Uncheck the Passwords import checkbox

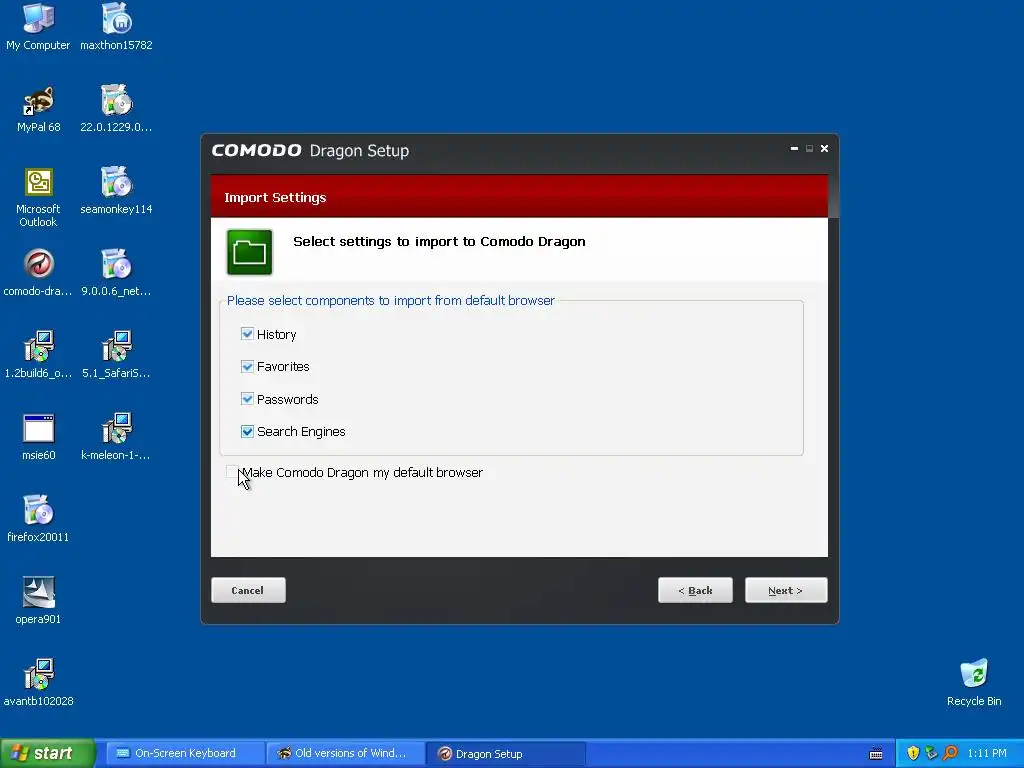click(x=247, y=399)
